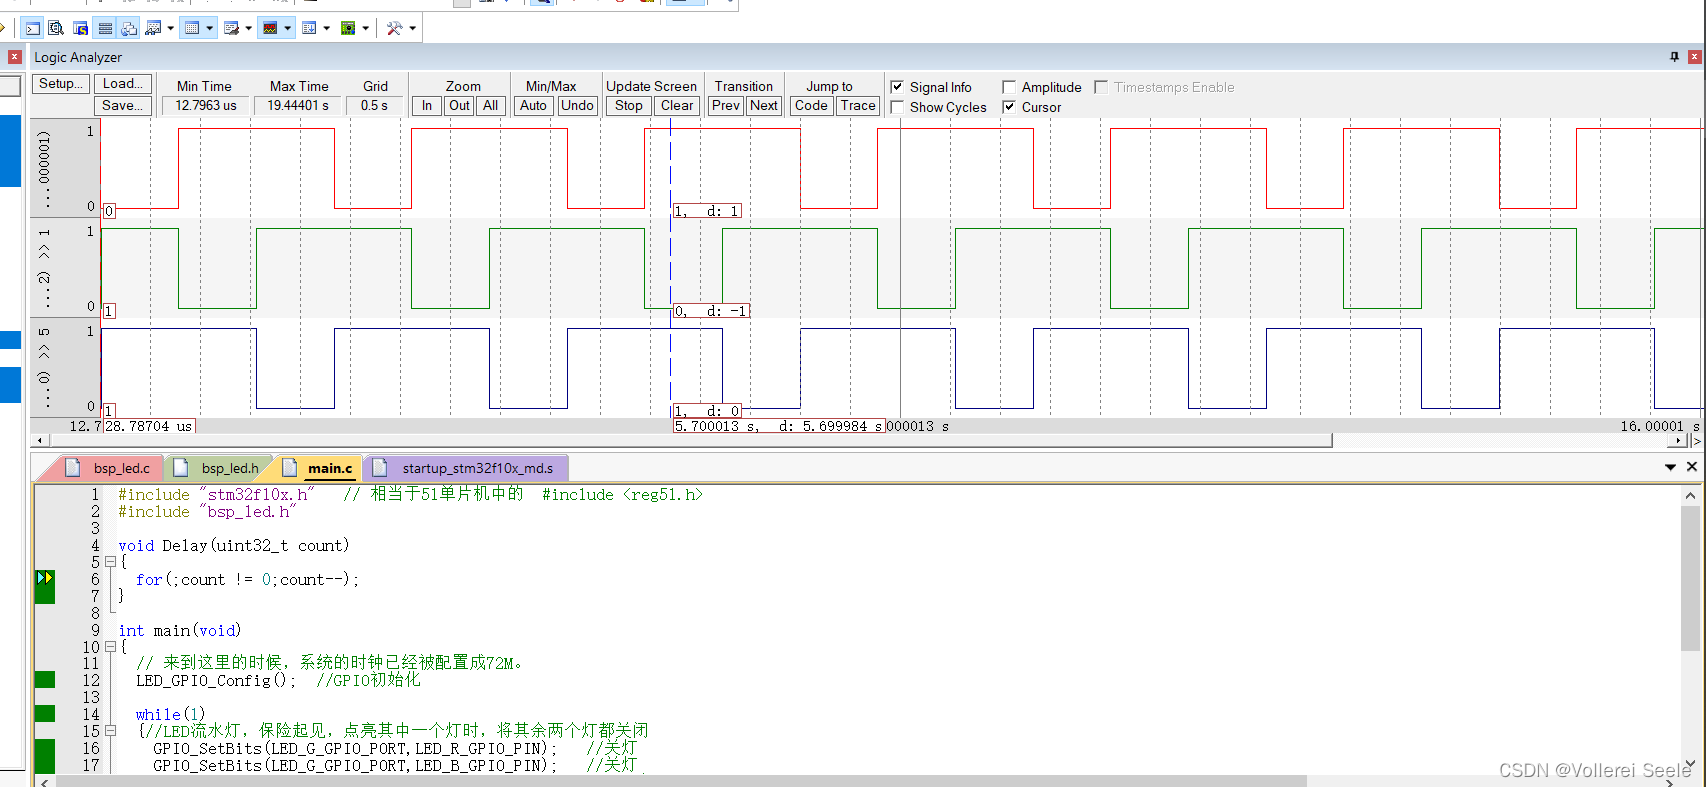Open the Command Window from the toolbar
Viewport: 1706px width, 787px height.
(x=33, y=28)
